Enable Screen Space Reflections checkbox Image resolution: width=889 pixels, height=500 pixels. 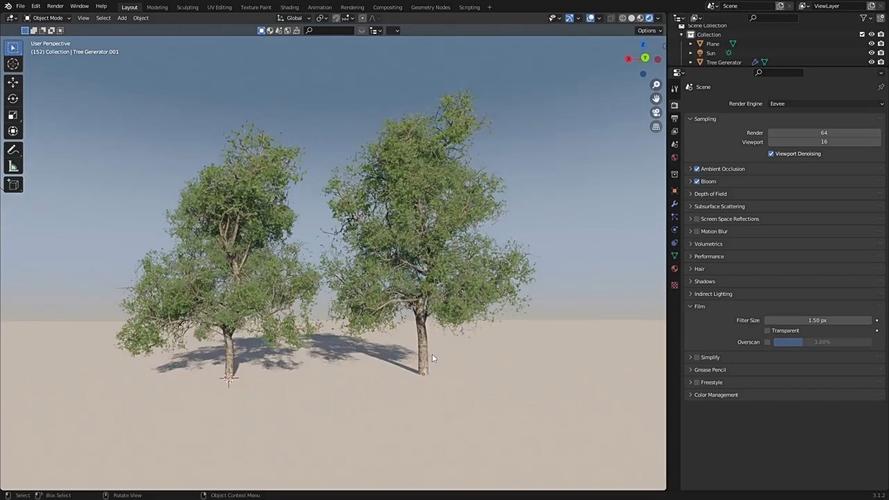pyautogui.click(x=697, y=219)
